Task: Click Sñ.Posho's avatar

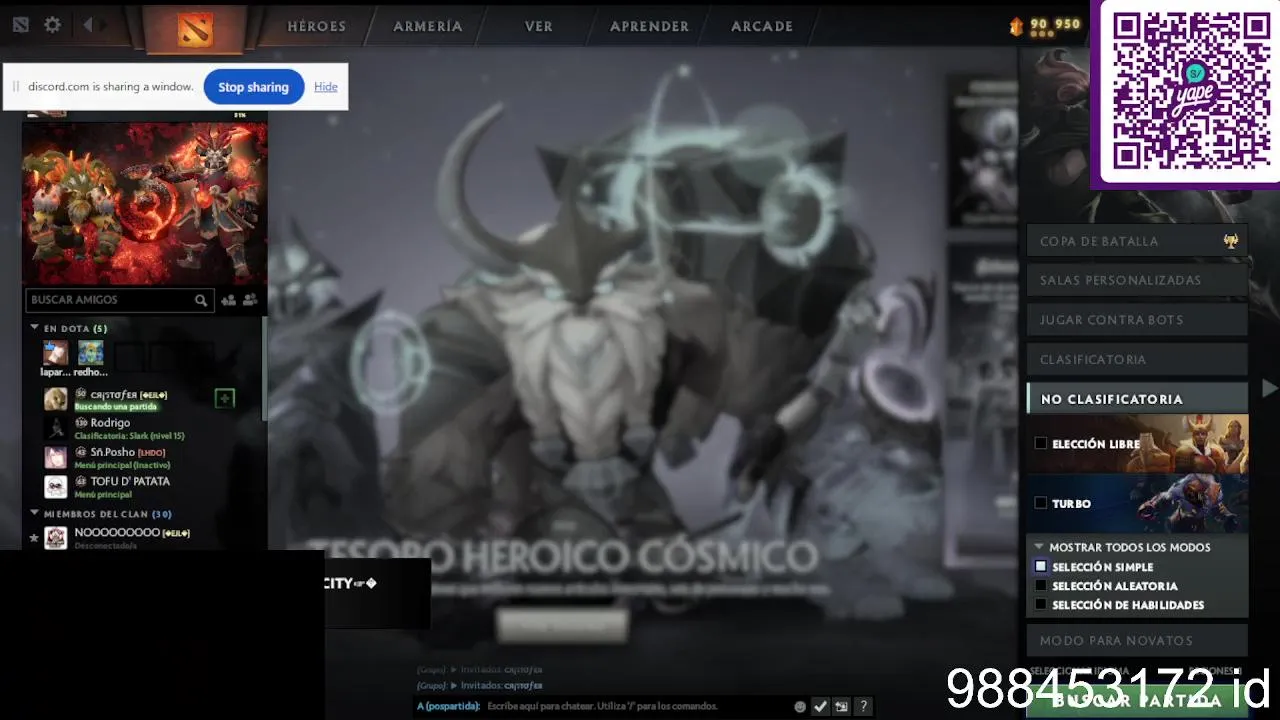Action: (56, 457)
